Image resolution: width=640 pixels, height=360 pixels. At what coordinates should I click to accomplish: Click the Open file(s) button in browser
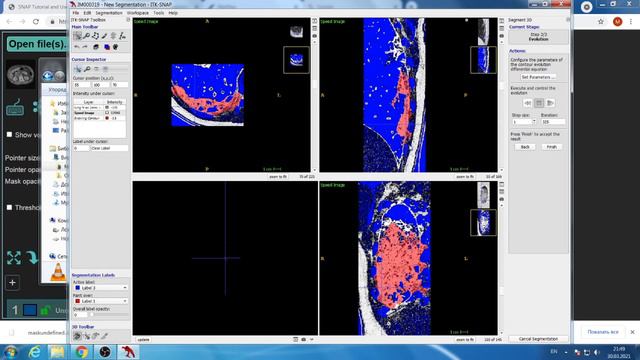[37, 44]
